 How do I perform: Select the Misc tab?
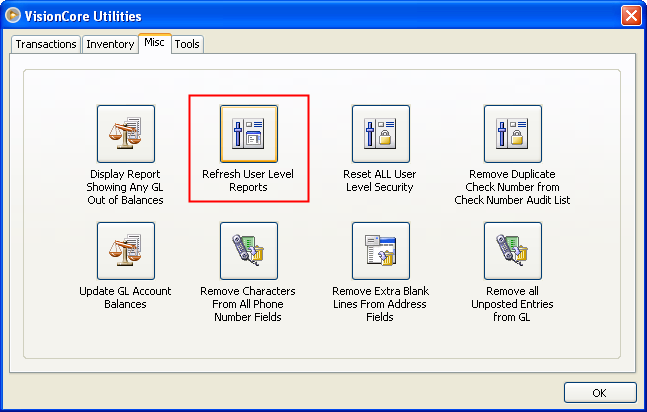pos(155,43)
